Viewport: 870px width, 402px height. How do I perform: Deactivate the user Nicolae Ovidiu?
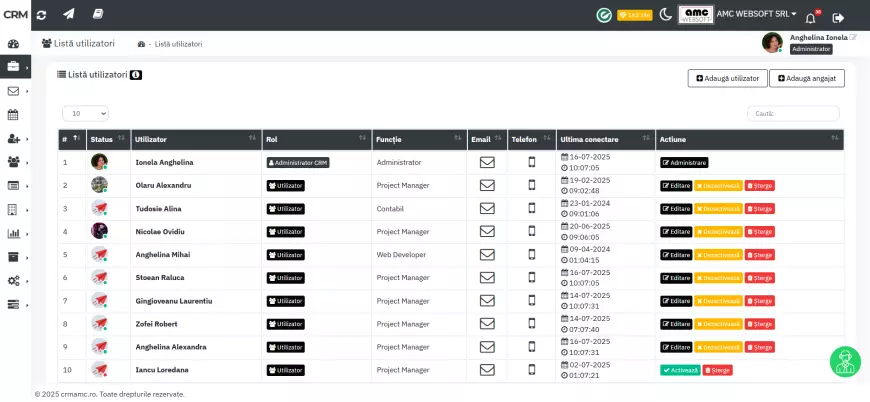tap(718, 232)
